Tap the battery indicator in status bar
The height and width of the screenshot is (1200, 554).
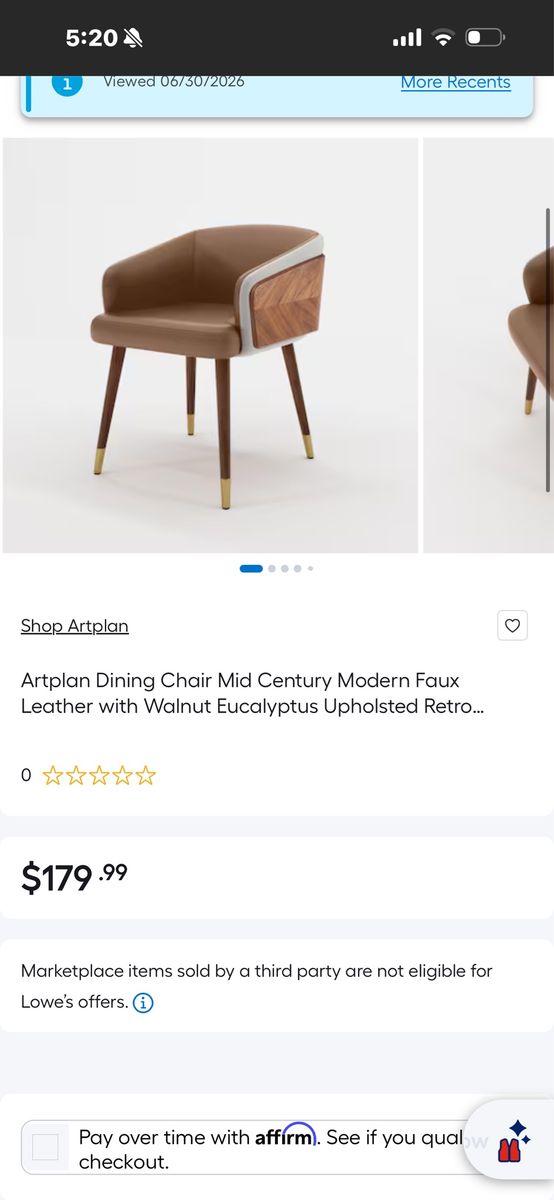click(485, 38)
